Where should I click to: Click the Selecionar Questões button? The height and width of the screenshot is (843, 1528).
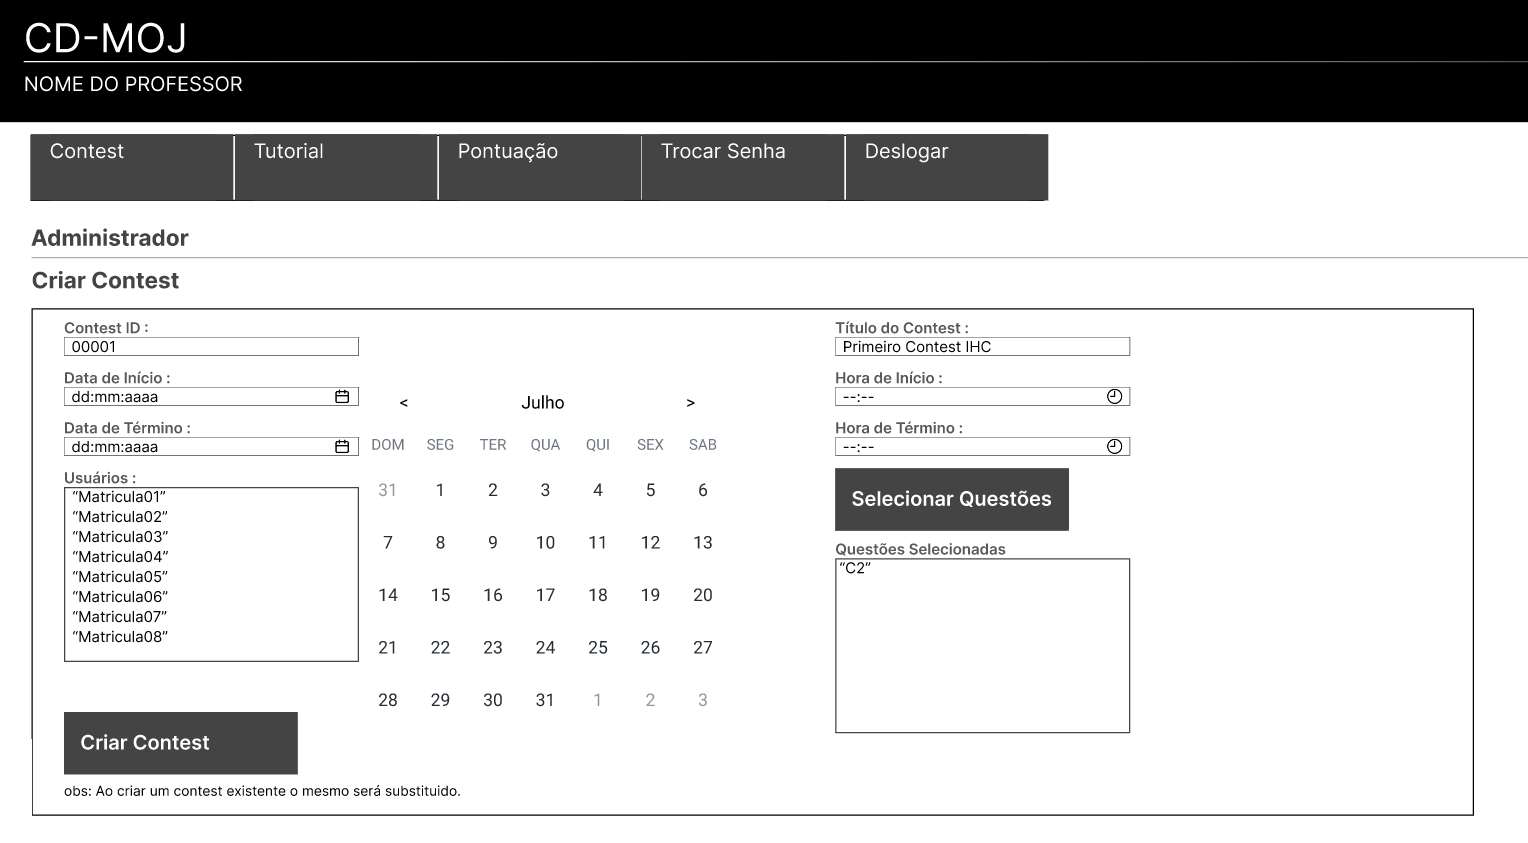952,499
